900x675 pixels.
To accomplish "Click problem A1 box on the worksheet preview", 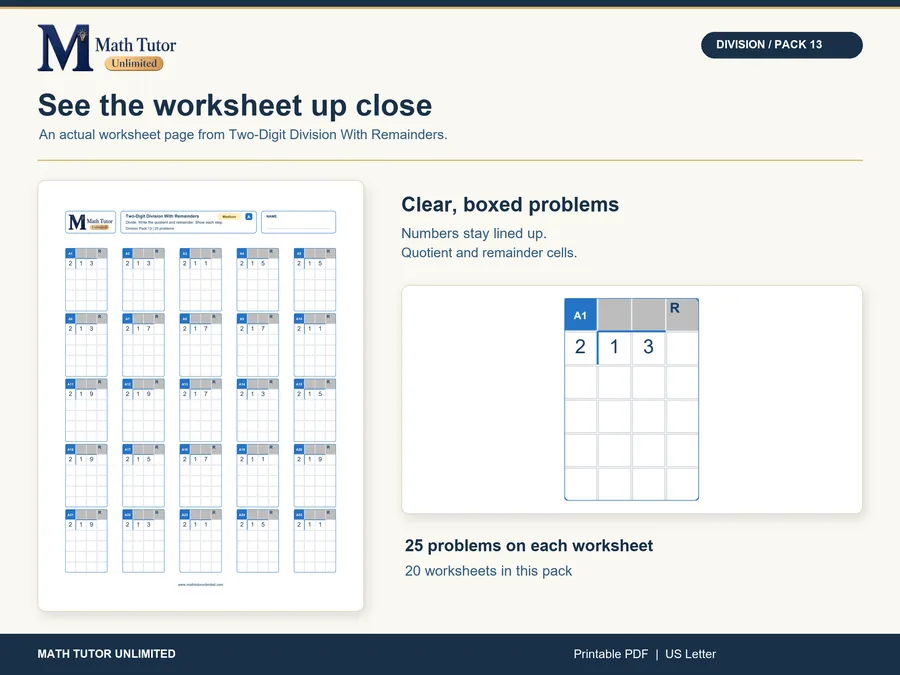I will click(86, 280).
